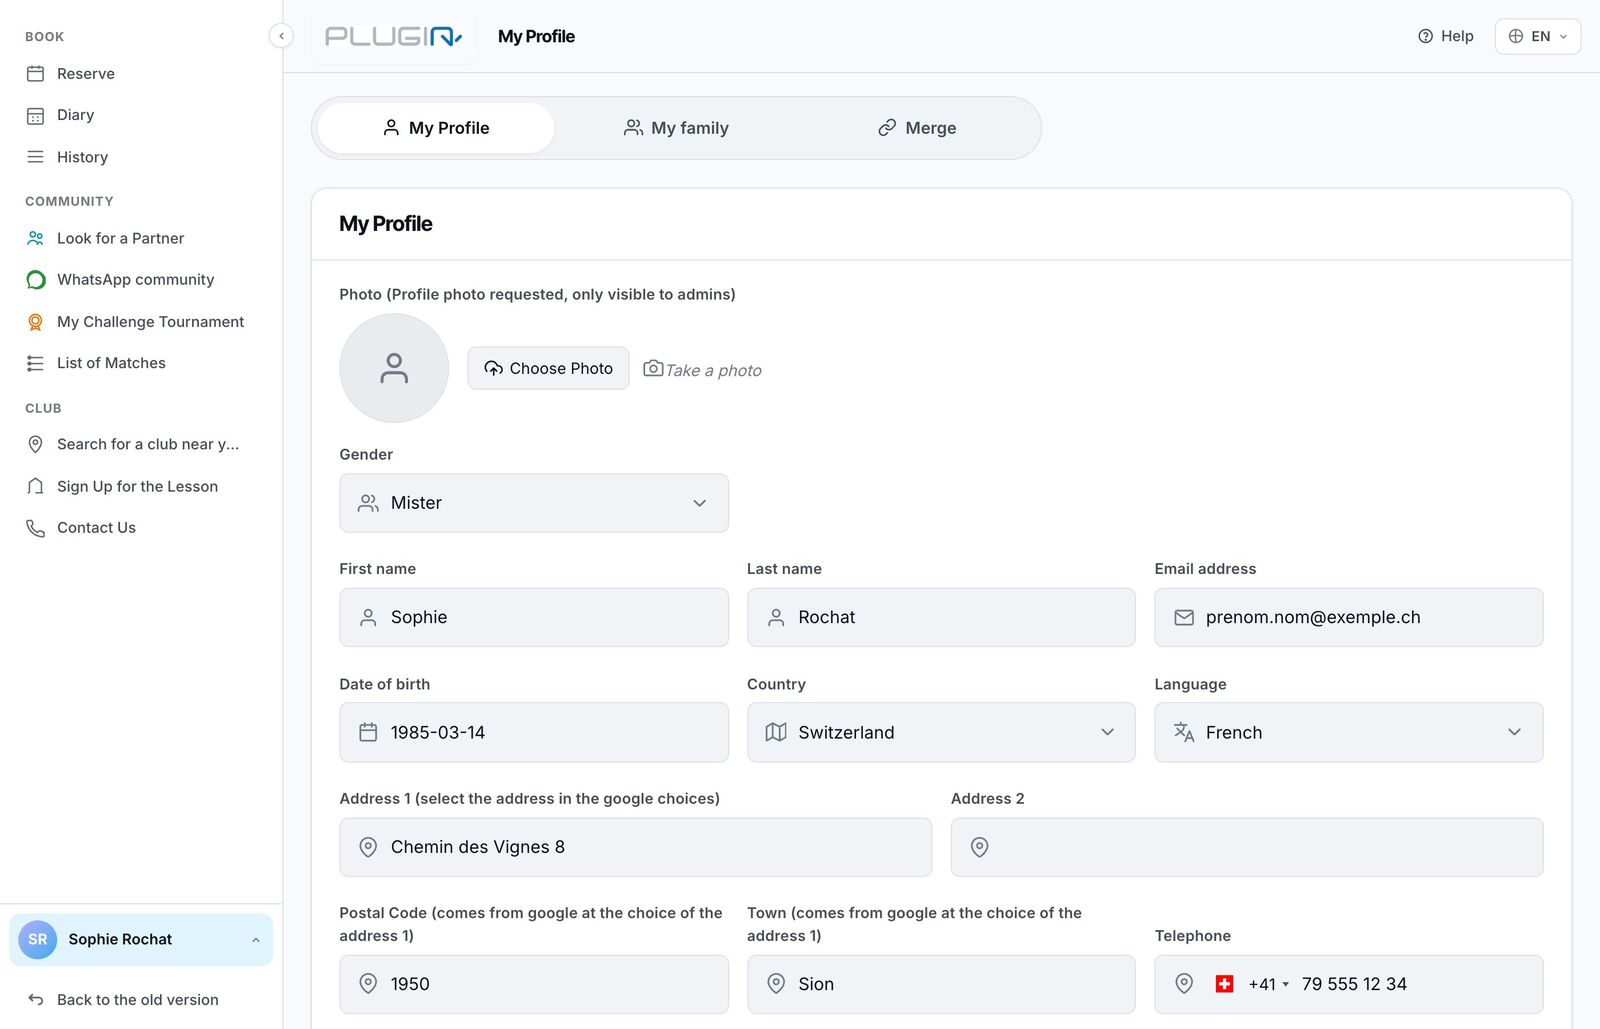Screen dimensions: 1600x1029
Task: Click the SR avatar badge
Action: click(x=38, y=940)
